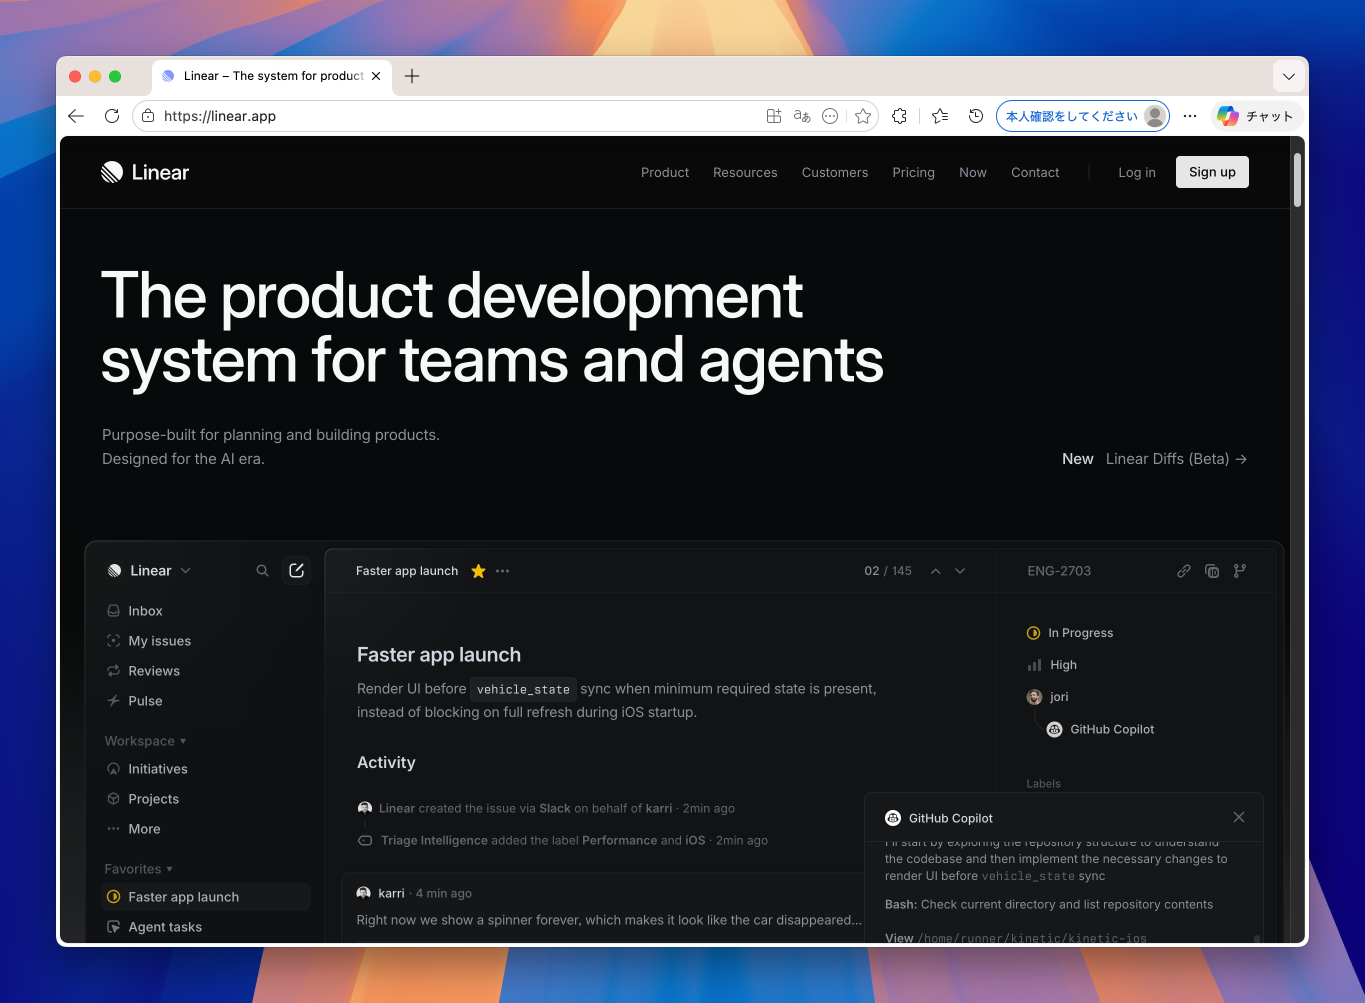
Task: Click the translate page icon in address bar
Action: (x=802, y=116)
